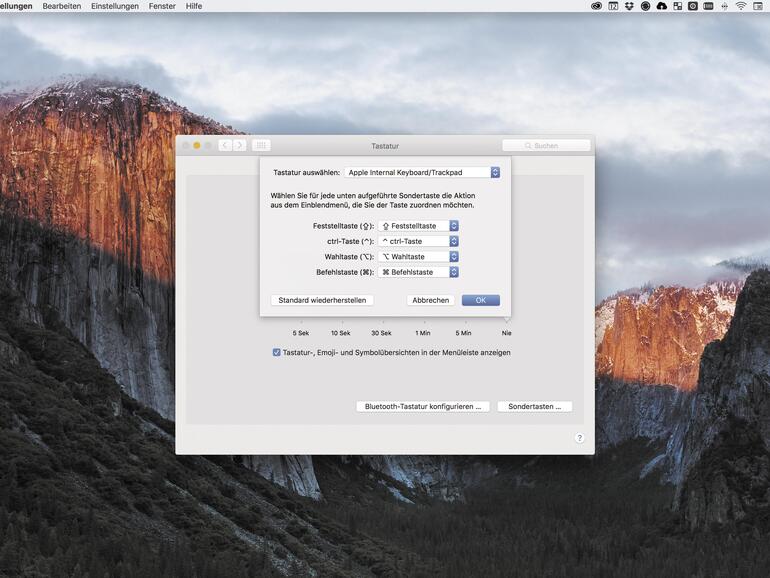Click the cloud upload menu bar icon
This screenshot has height=578, width=770.
pyautogui.click(x=661, y=6)
